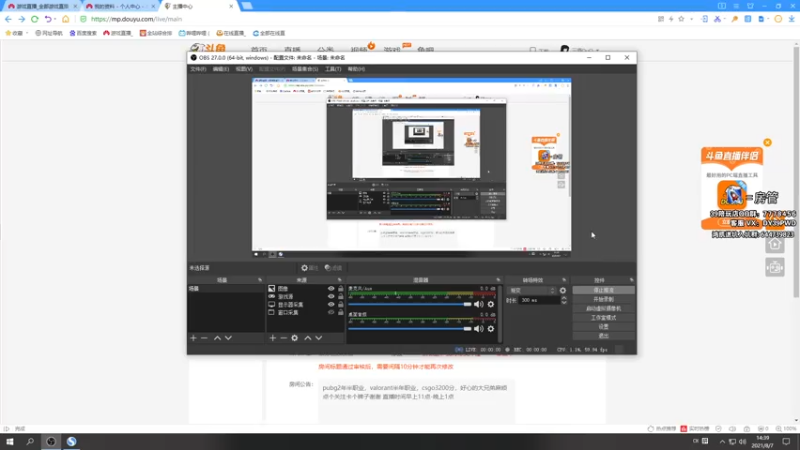Image resolution: width=800 pixels, height=450 pixels.
Task: Click the bookmark star in the address bar
Action: tap(681, 19)
